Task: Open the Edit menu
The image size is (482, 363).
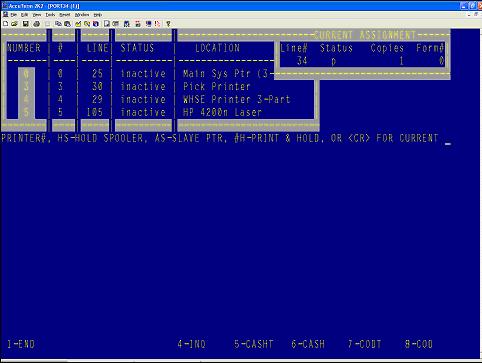Action: tap(25, 15)
